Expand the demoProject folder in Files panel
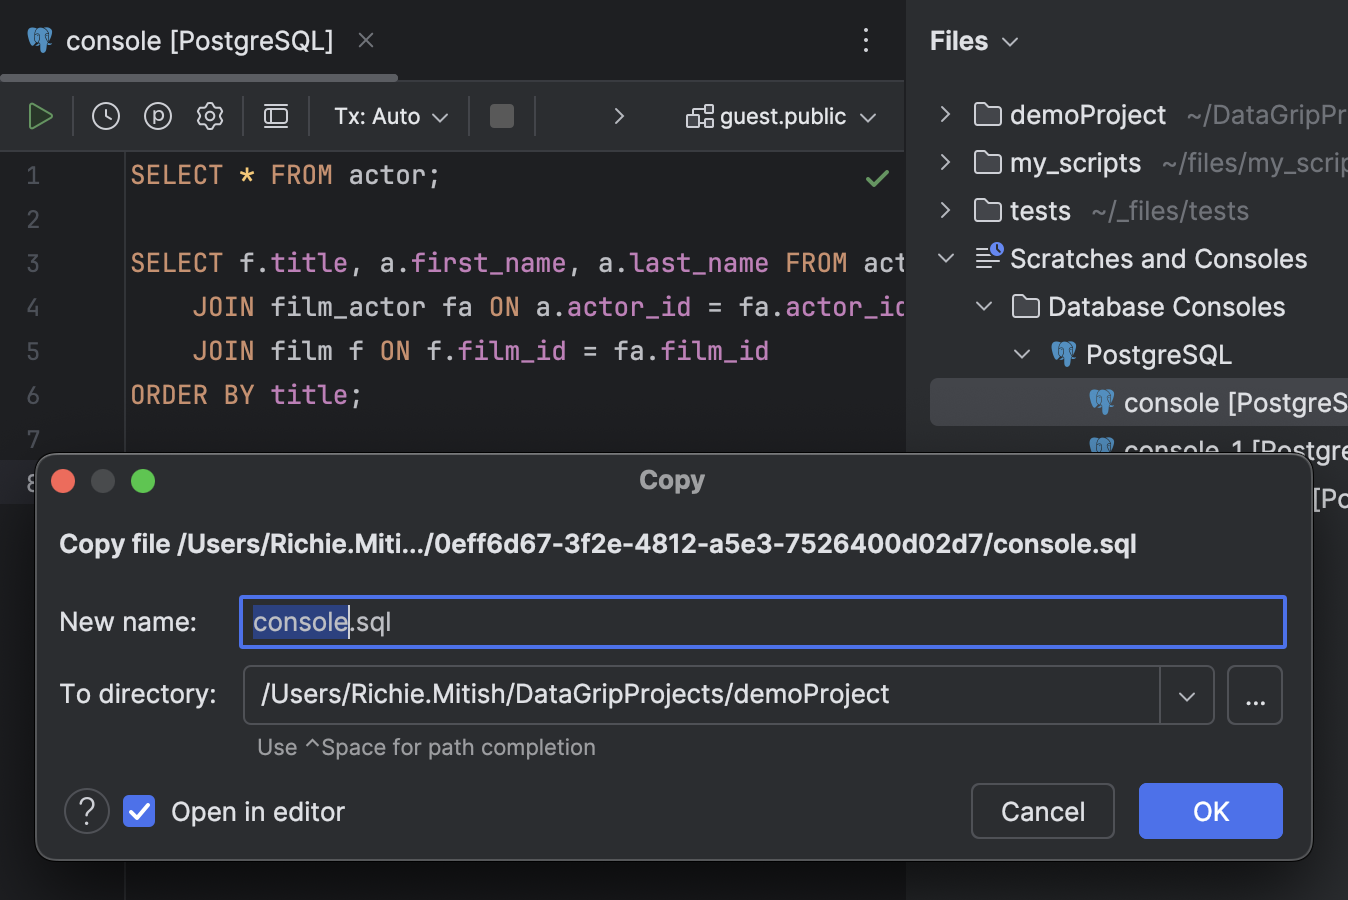Viewport: 1348px width, 900px height. pyautogui.click(x=944, y=114)
